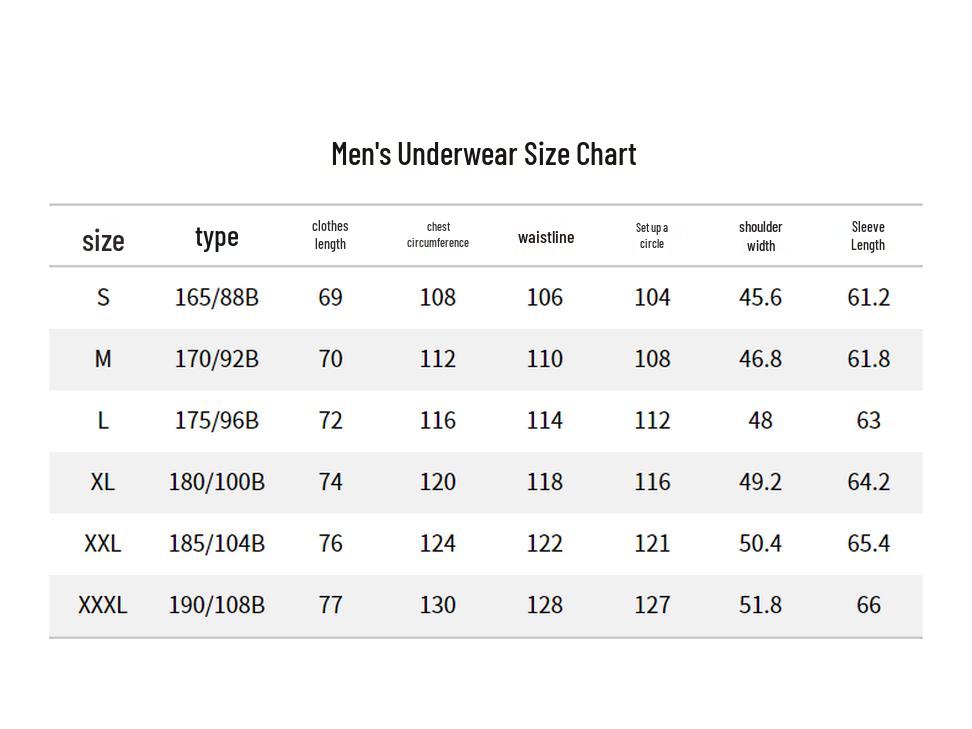
Task: Select the 190/108B type cell
Action: [216, 605]
